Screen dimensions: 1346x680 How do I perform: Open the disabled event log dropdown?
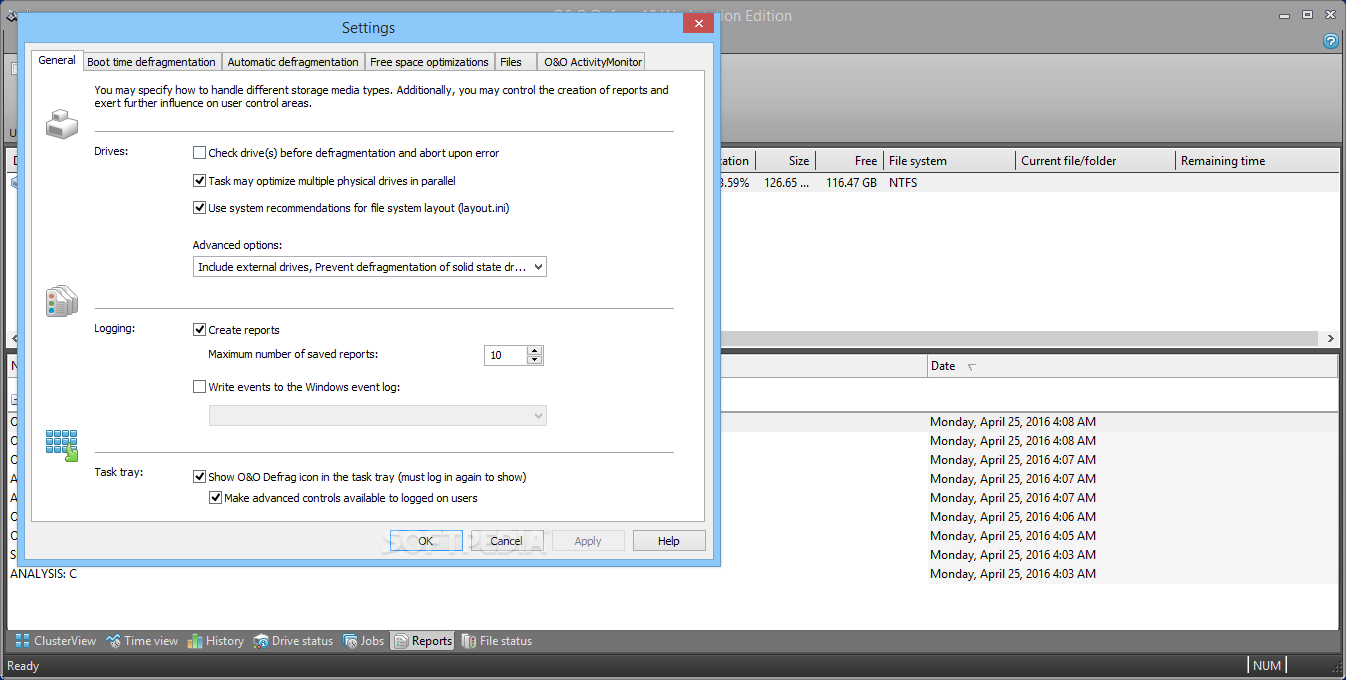(378, 415)
